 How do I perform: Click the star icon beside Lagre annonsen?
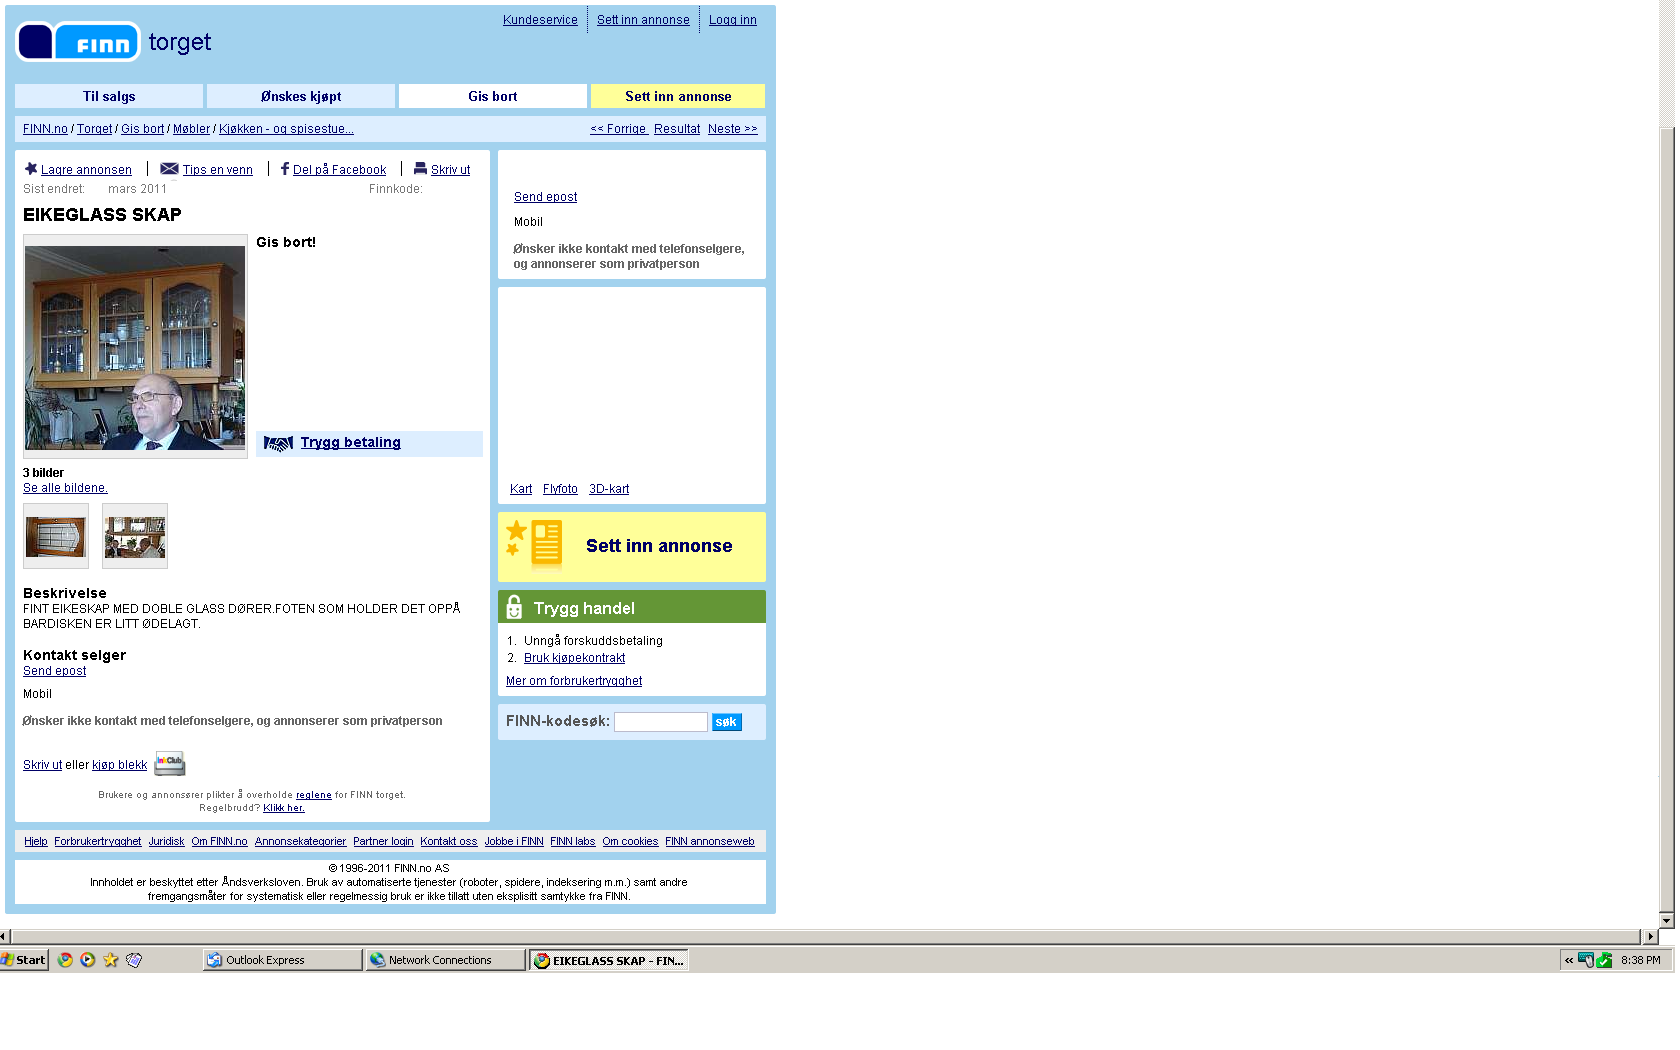(31, 169)
